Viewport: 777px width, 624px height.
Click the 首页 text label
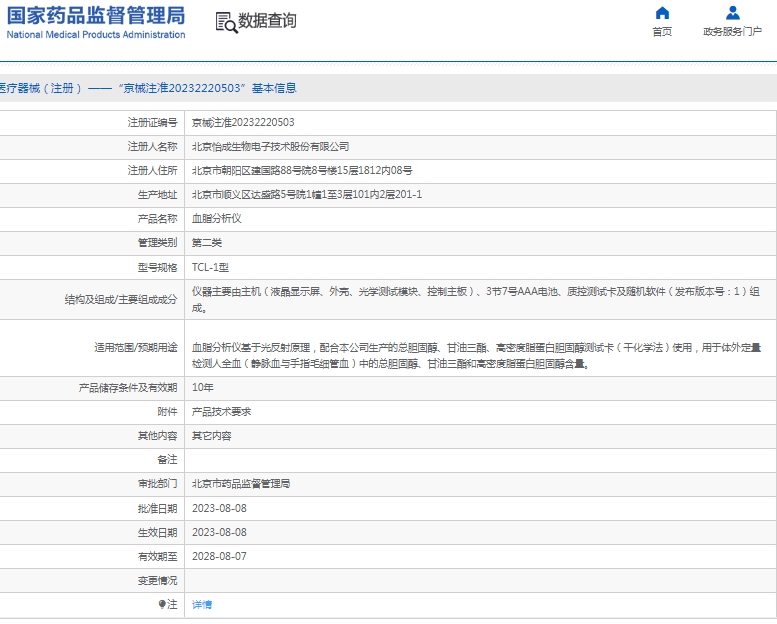(x=662, y=32)
